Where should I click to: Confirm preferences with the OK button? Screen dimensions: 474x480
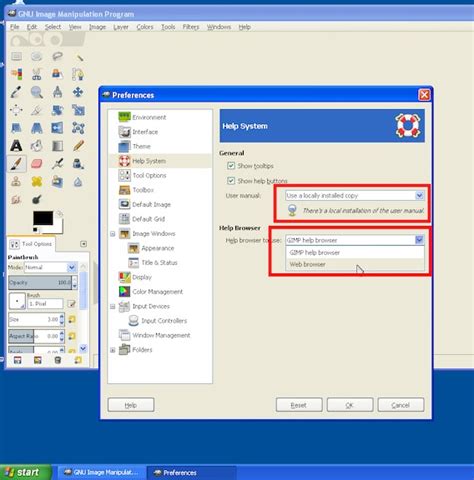[x=350, y=405]
